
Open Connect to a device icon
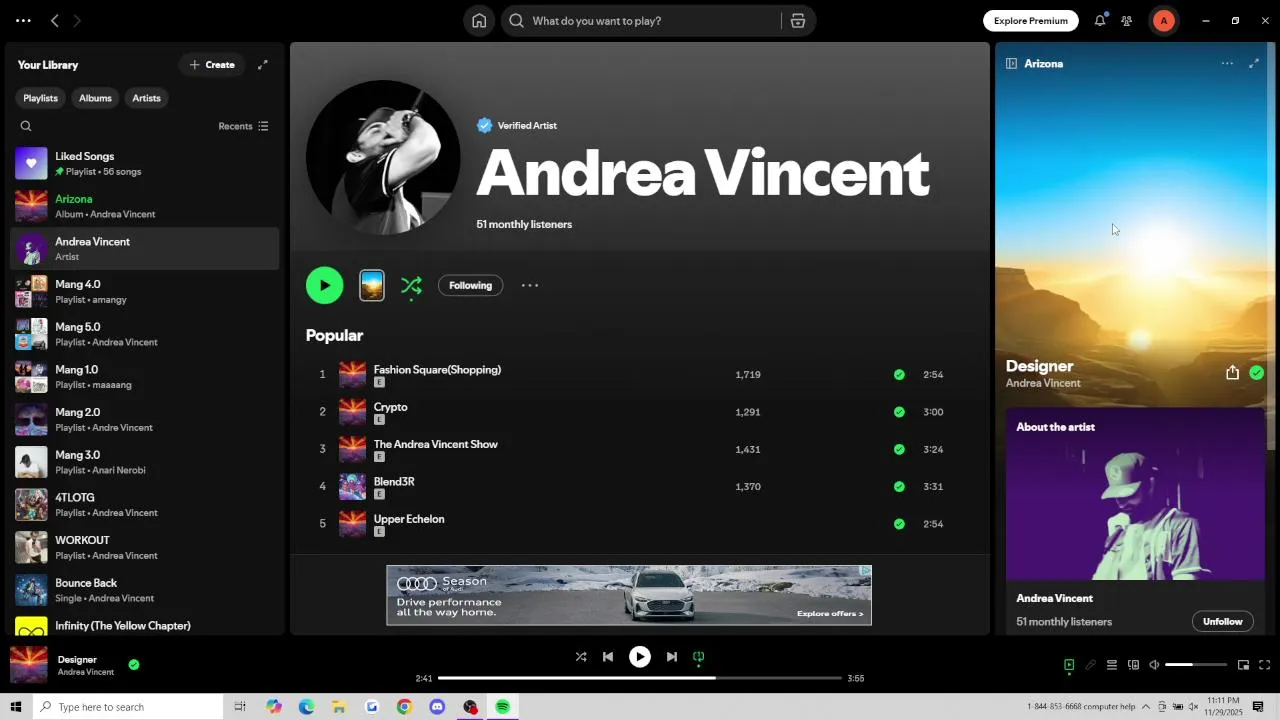(x=1133, y=665)
